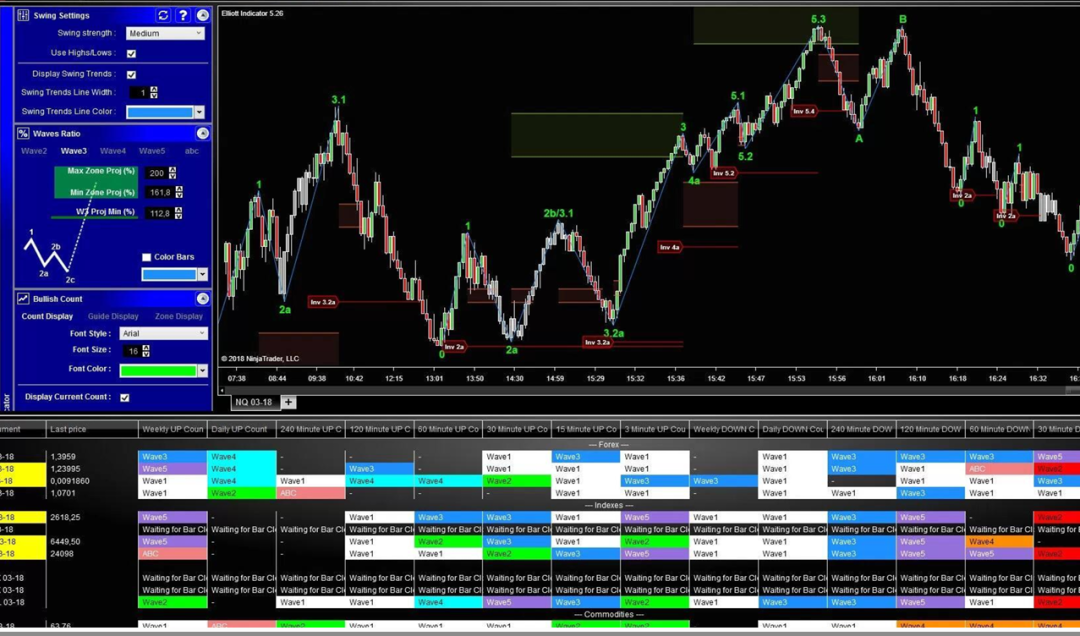
Task: Click the green Font Color swatch
Action: pos(158,371)
